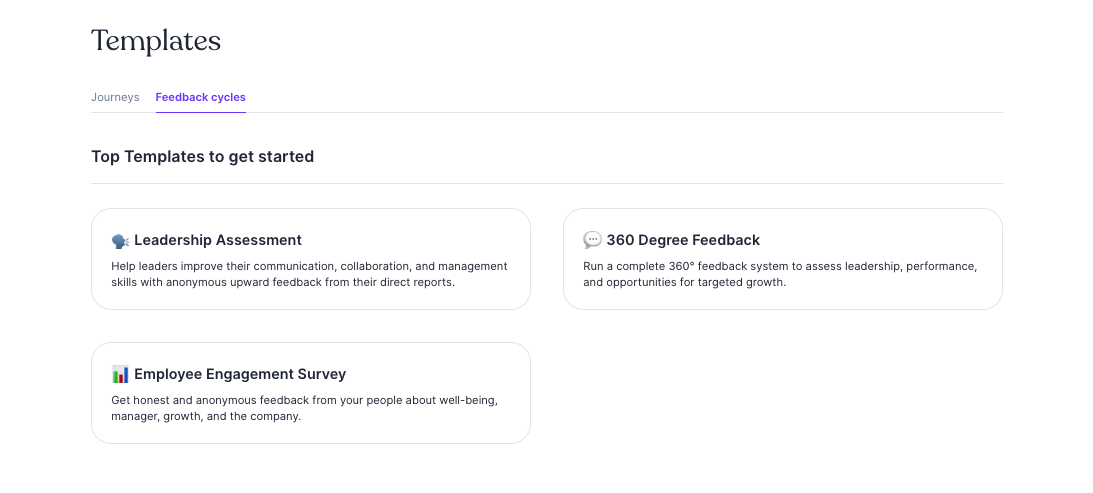Screen dimensions: 1093x493
Task: Click the "Run a complete 360° feedback system" line
Action: (x=780, y=266)
